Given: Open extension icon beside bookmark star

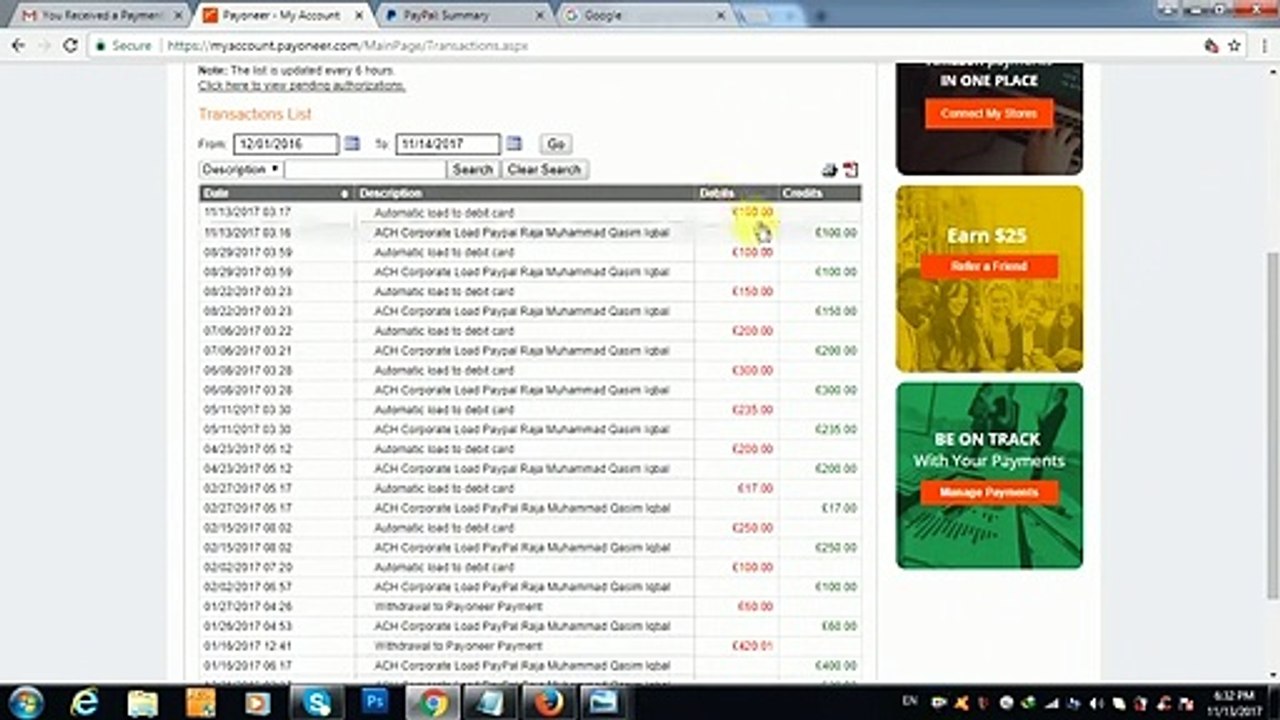Looking at the screenshot, I should pos(1211,45).
